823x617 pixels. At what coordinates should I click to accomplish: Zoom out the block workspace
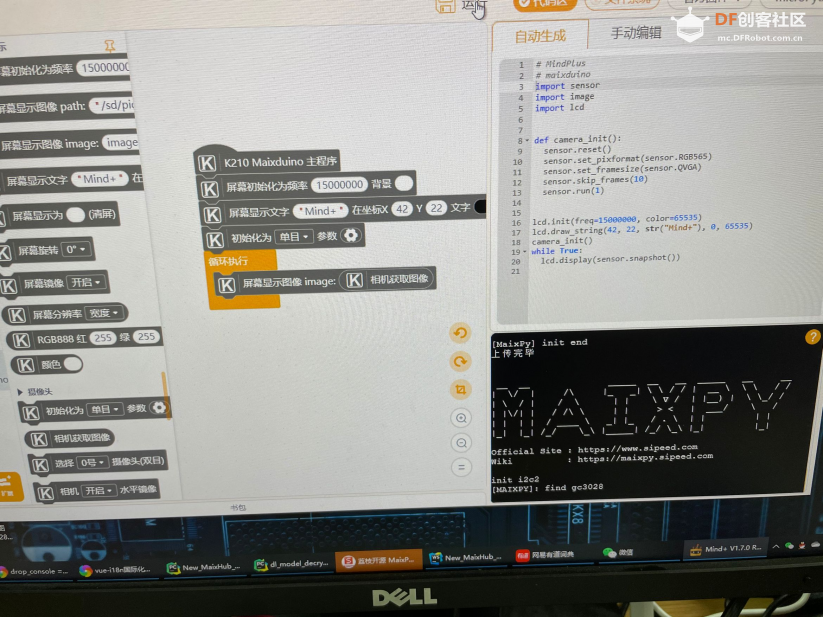pos(461,443)
